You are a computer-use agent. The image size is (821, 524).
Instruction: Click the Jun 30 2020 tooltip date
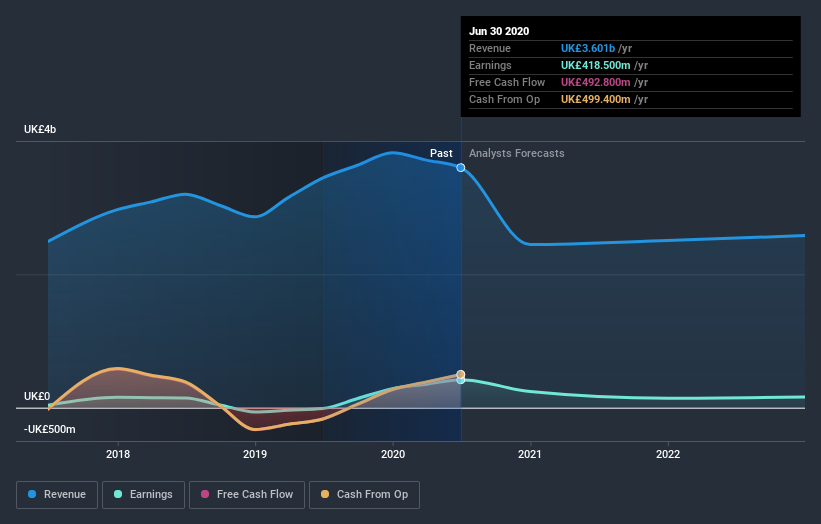[499, 31]
